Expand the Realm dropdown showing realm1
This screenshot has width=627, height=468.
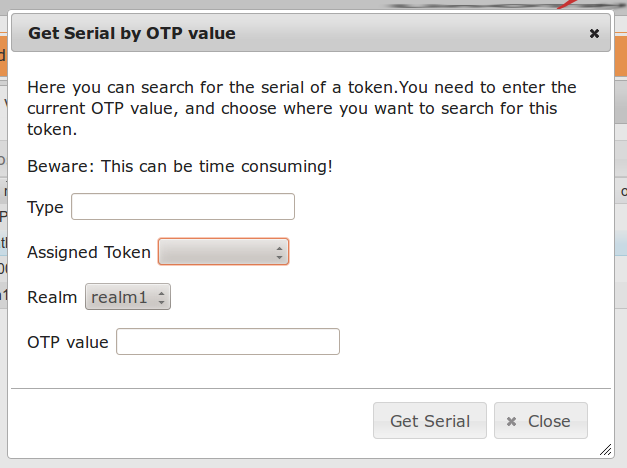tap(128, 297)
